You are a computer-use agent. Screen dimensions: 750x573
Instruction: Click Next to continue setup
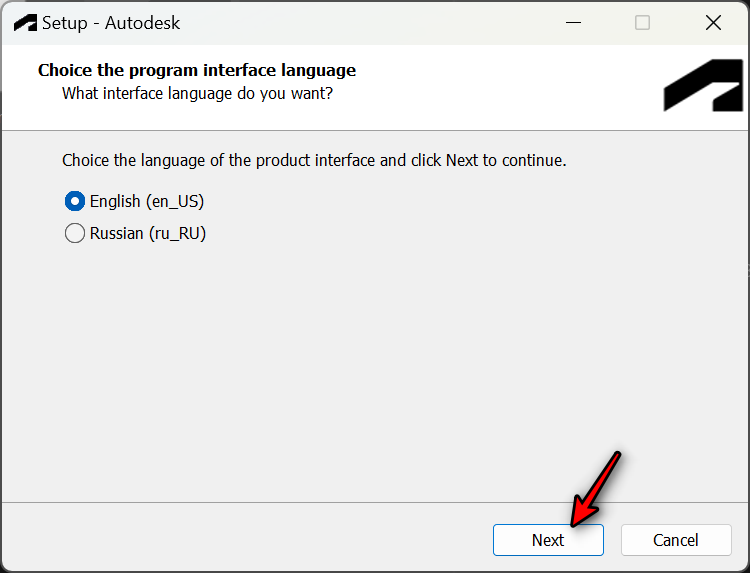pyautogui.click(x=548, y=540)
